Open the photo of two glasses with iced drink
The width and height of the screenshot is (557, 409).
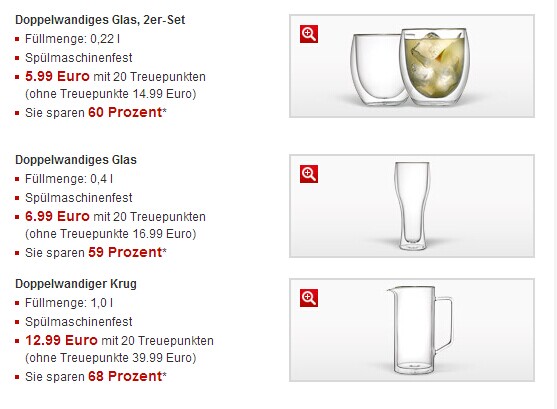click(412, 66)
